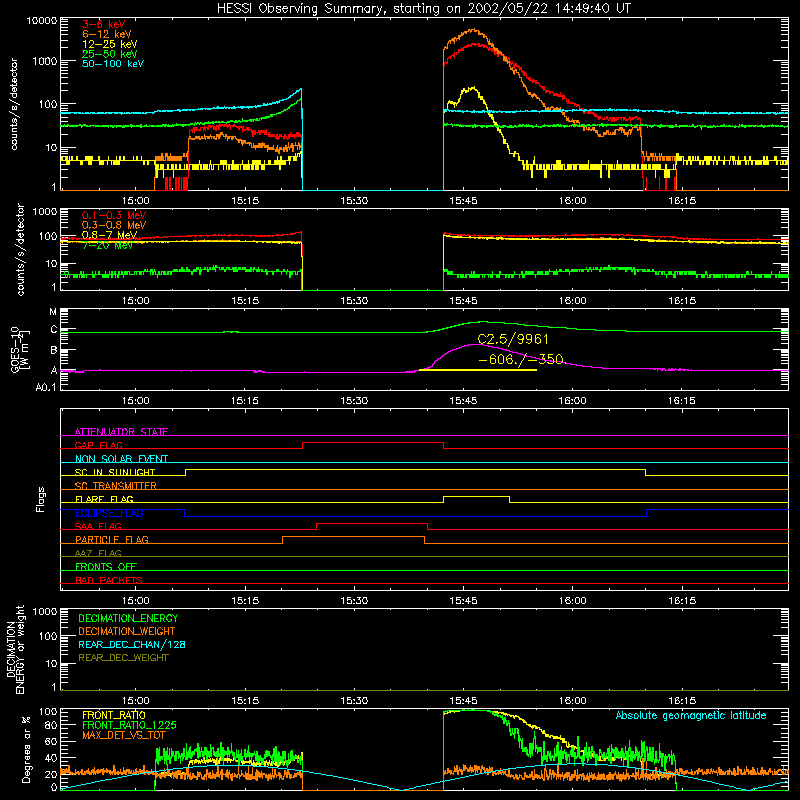Click the yellow flare duration bar in GOES plot

pyautogui.click(x=478, y=370)
